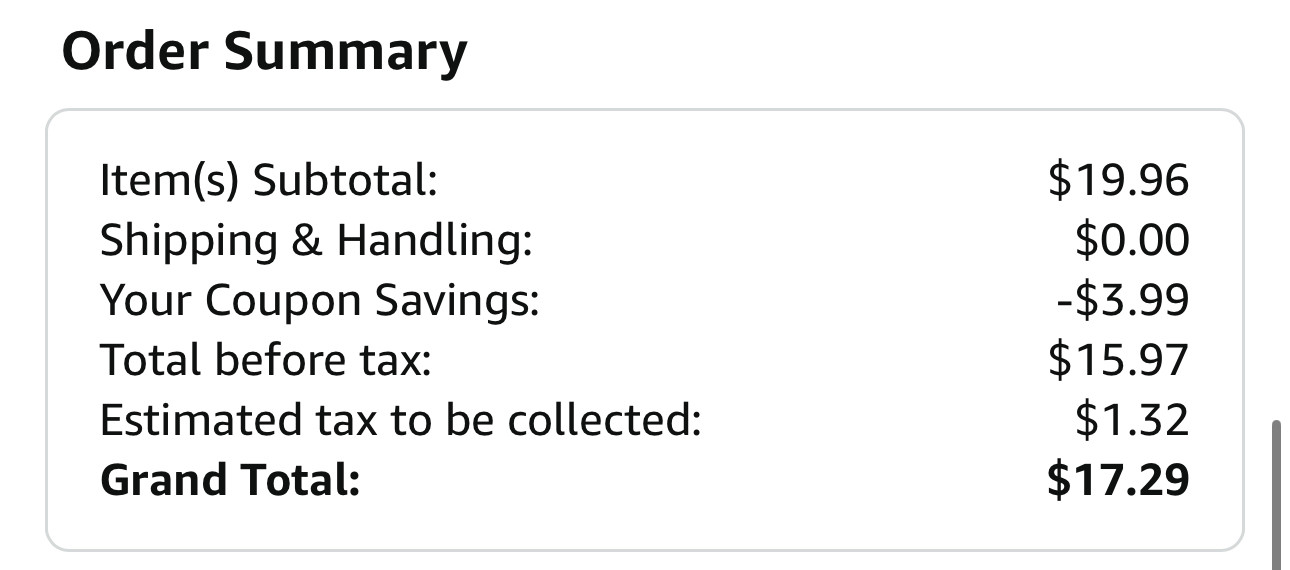Select the Total before tax label
The width and height of the screenshot is (1290, 570).
coord(266,360)
